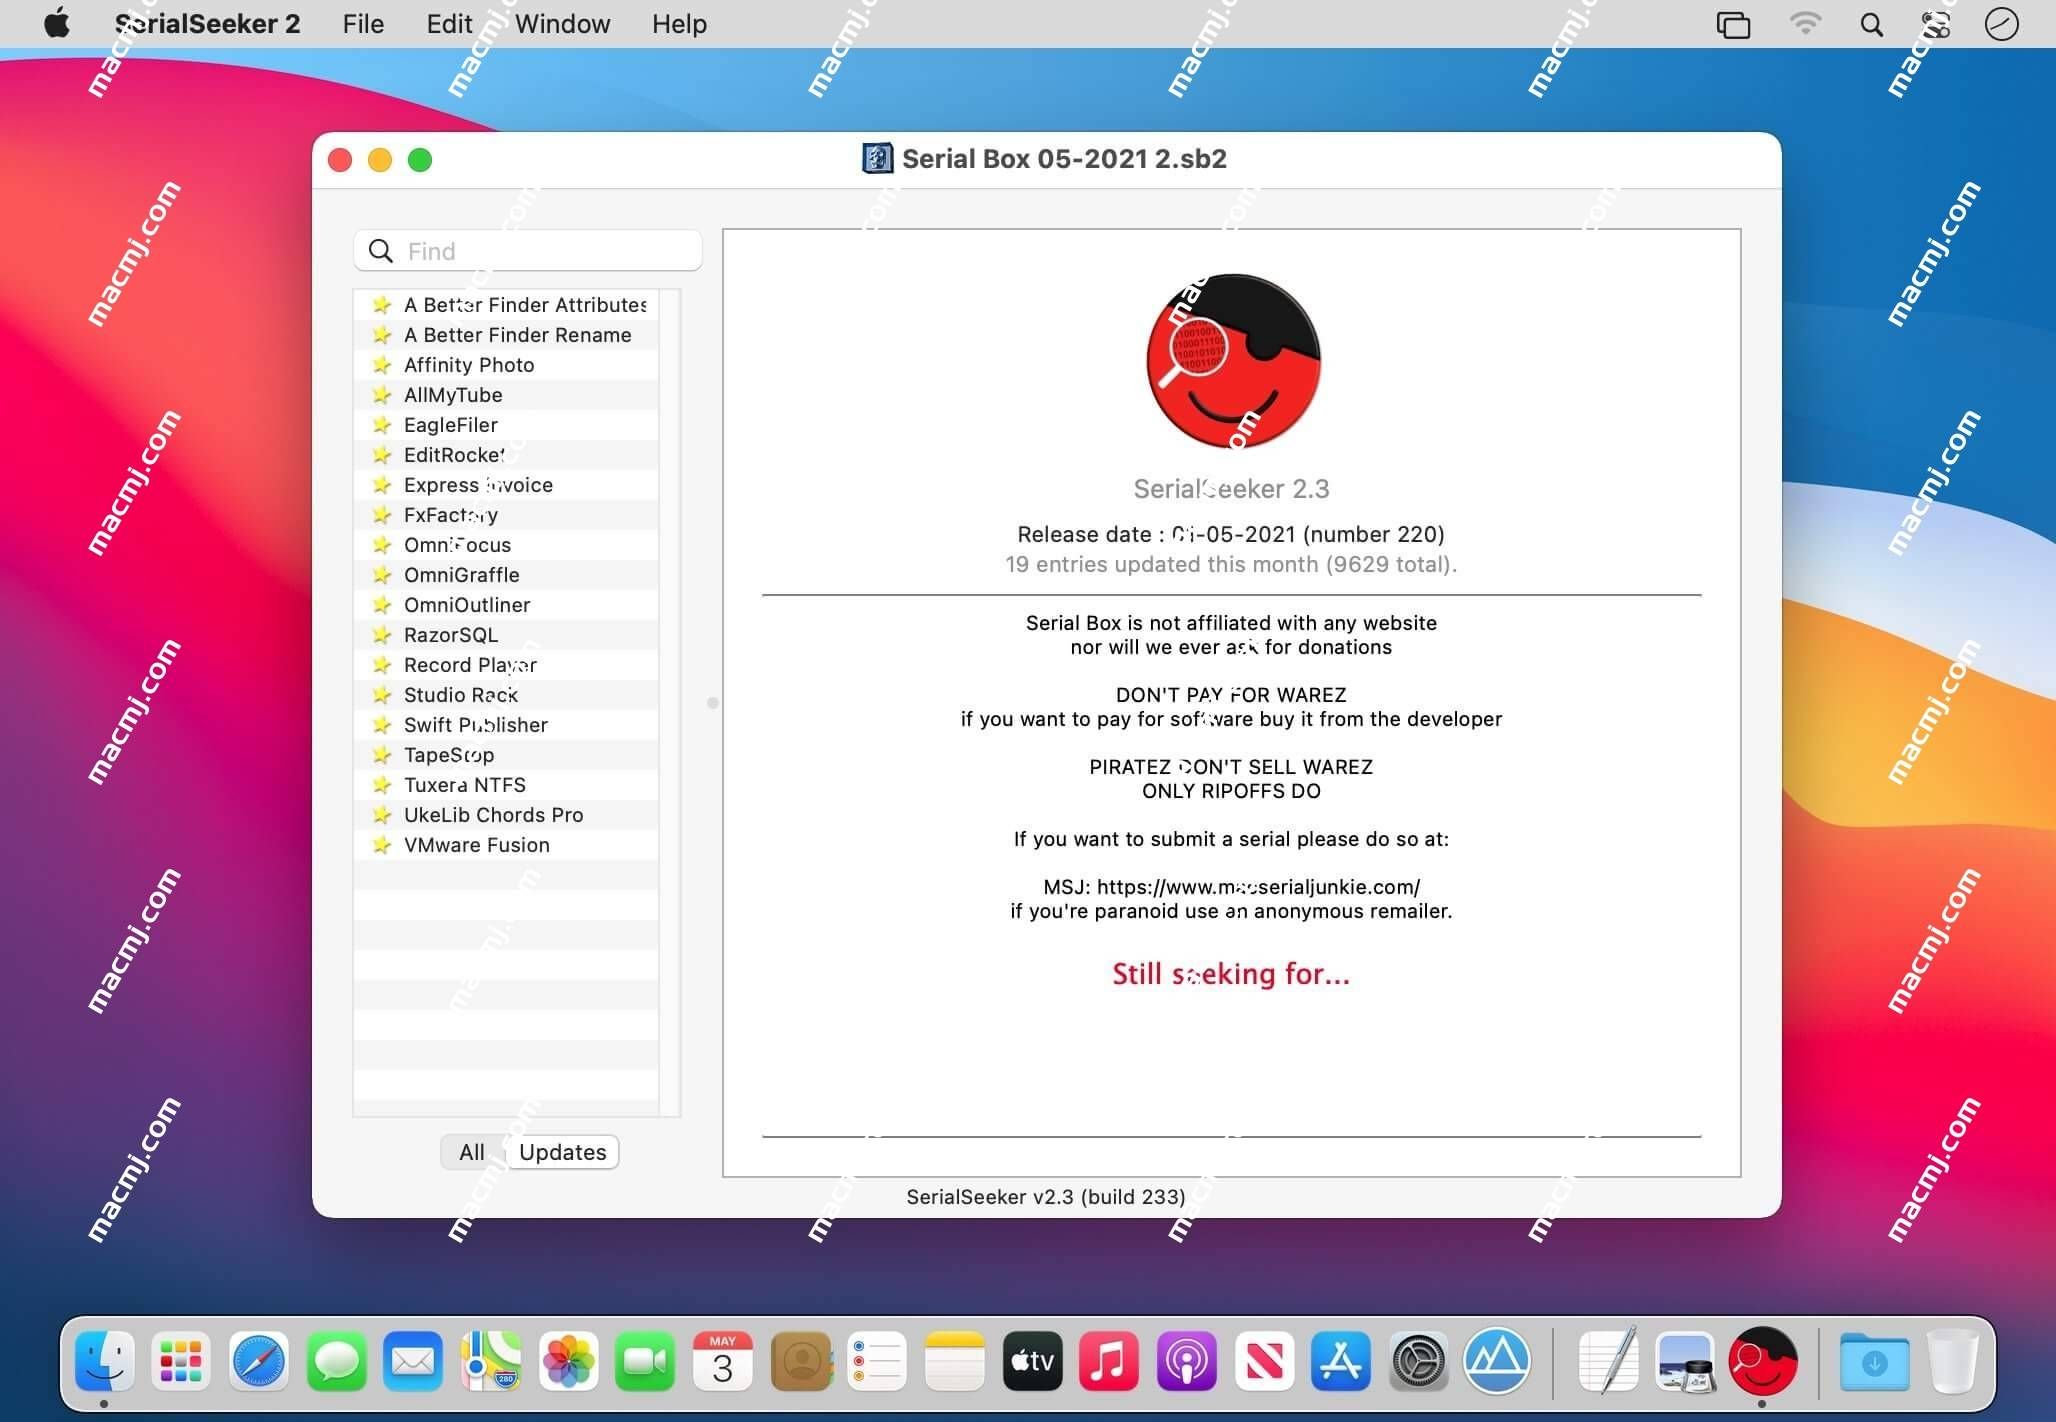Click the Find search input field
The height and width of the screenshot is (1422, 2056).
point(530,252)
